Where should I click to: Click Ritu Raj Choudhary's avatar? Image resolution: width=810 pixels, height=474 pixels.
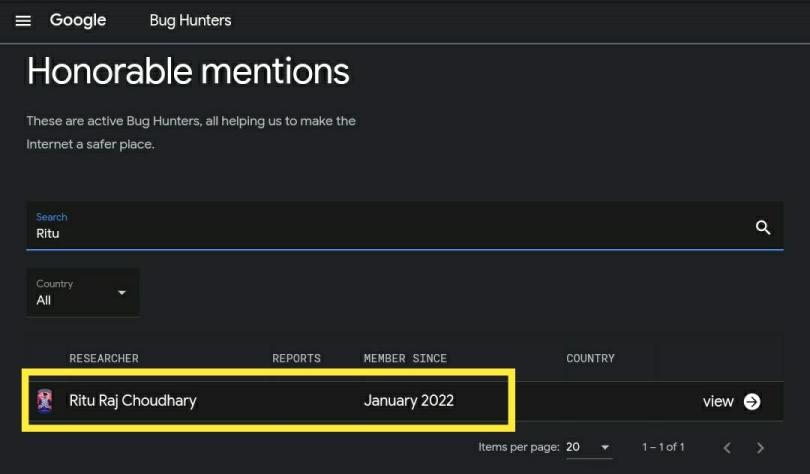[45, 401]
